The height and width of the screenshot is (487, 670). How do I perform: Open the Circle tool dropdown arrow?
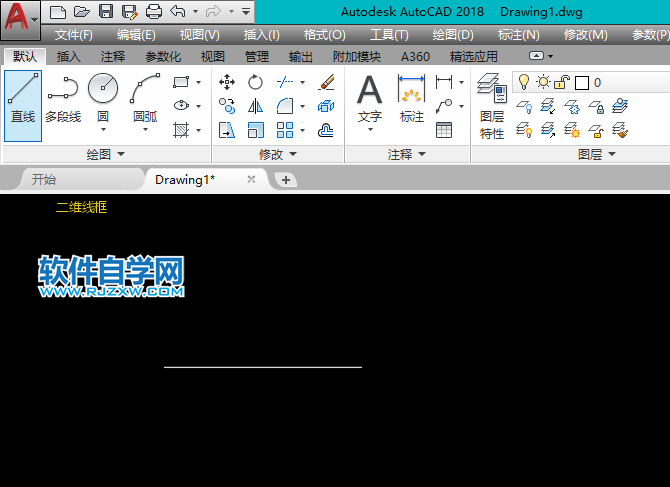(103, 129)
